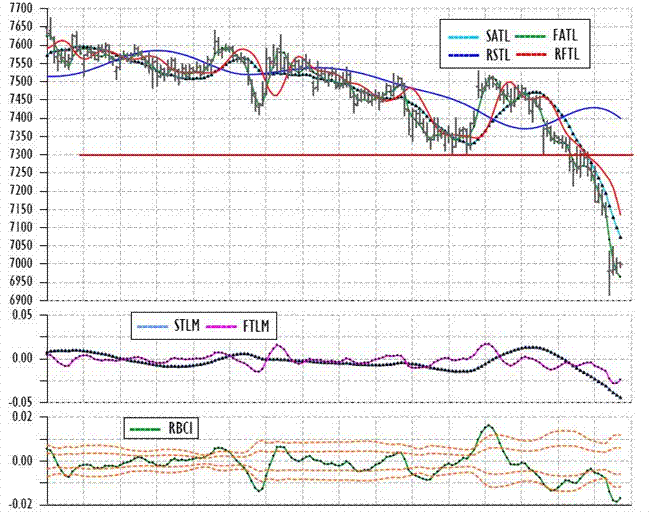650x512 pixels.
Task: Click the red RFTL legend line sample
Action: click(531, 54)
